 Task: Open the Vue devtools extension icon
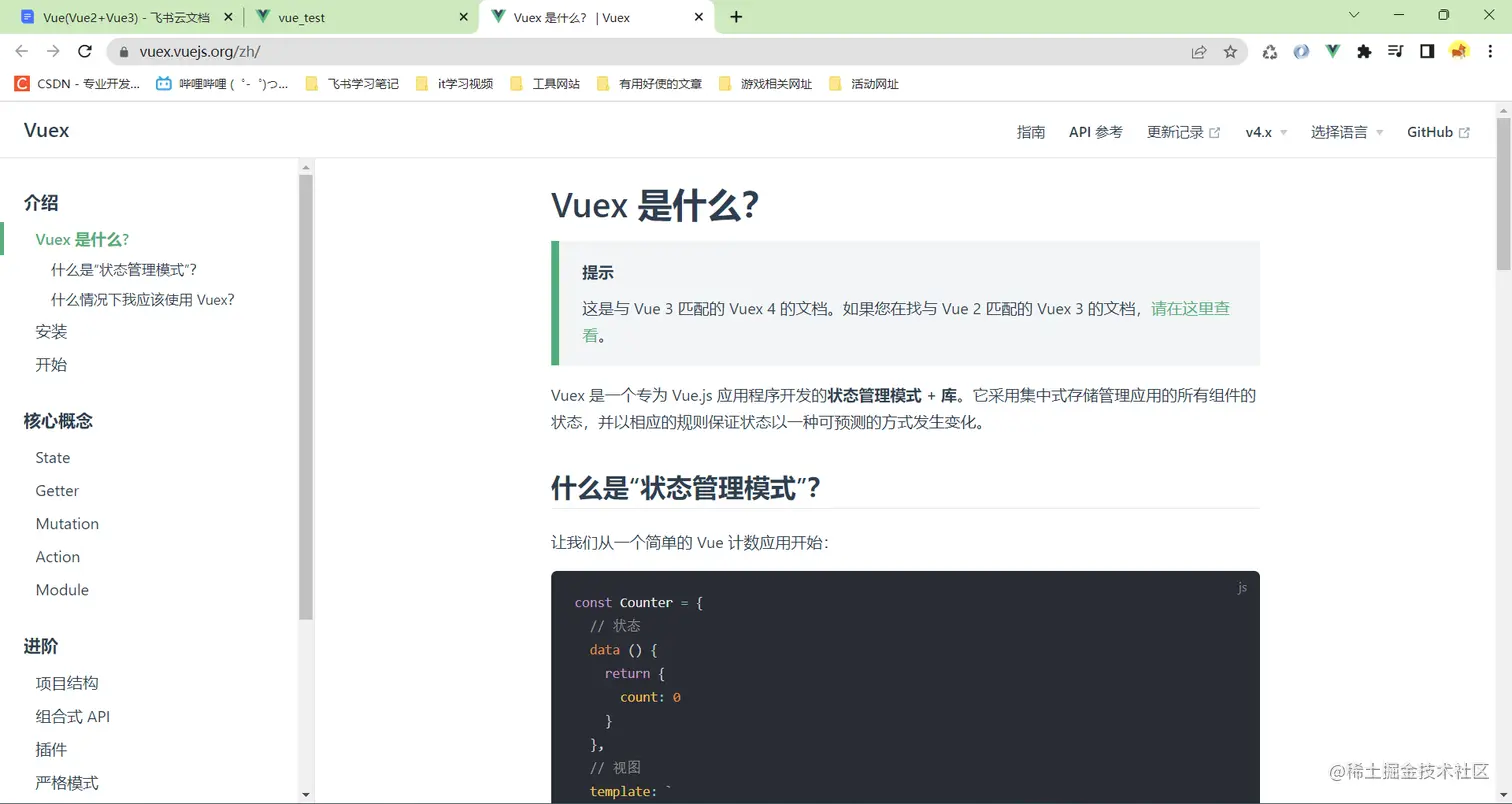click(x=1332, y=52)
